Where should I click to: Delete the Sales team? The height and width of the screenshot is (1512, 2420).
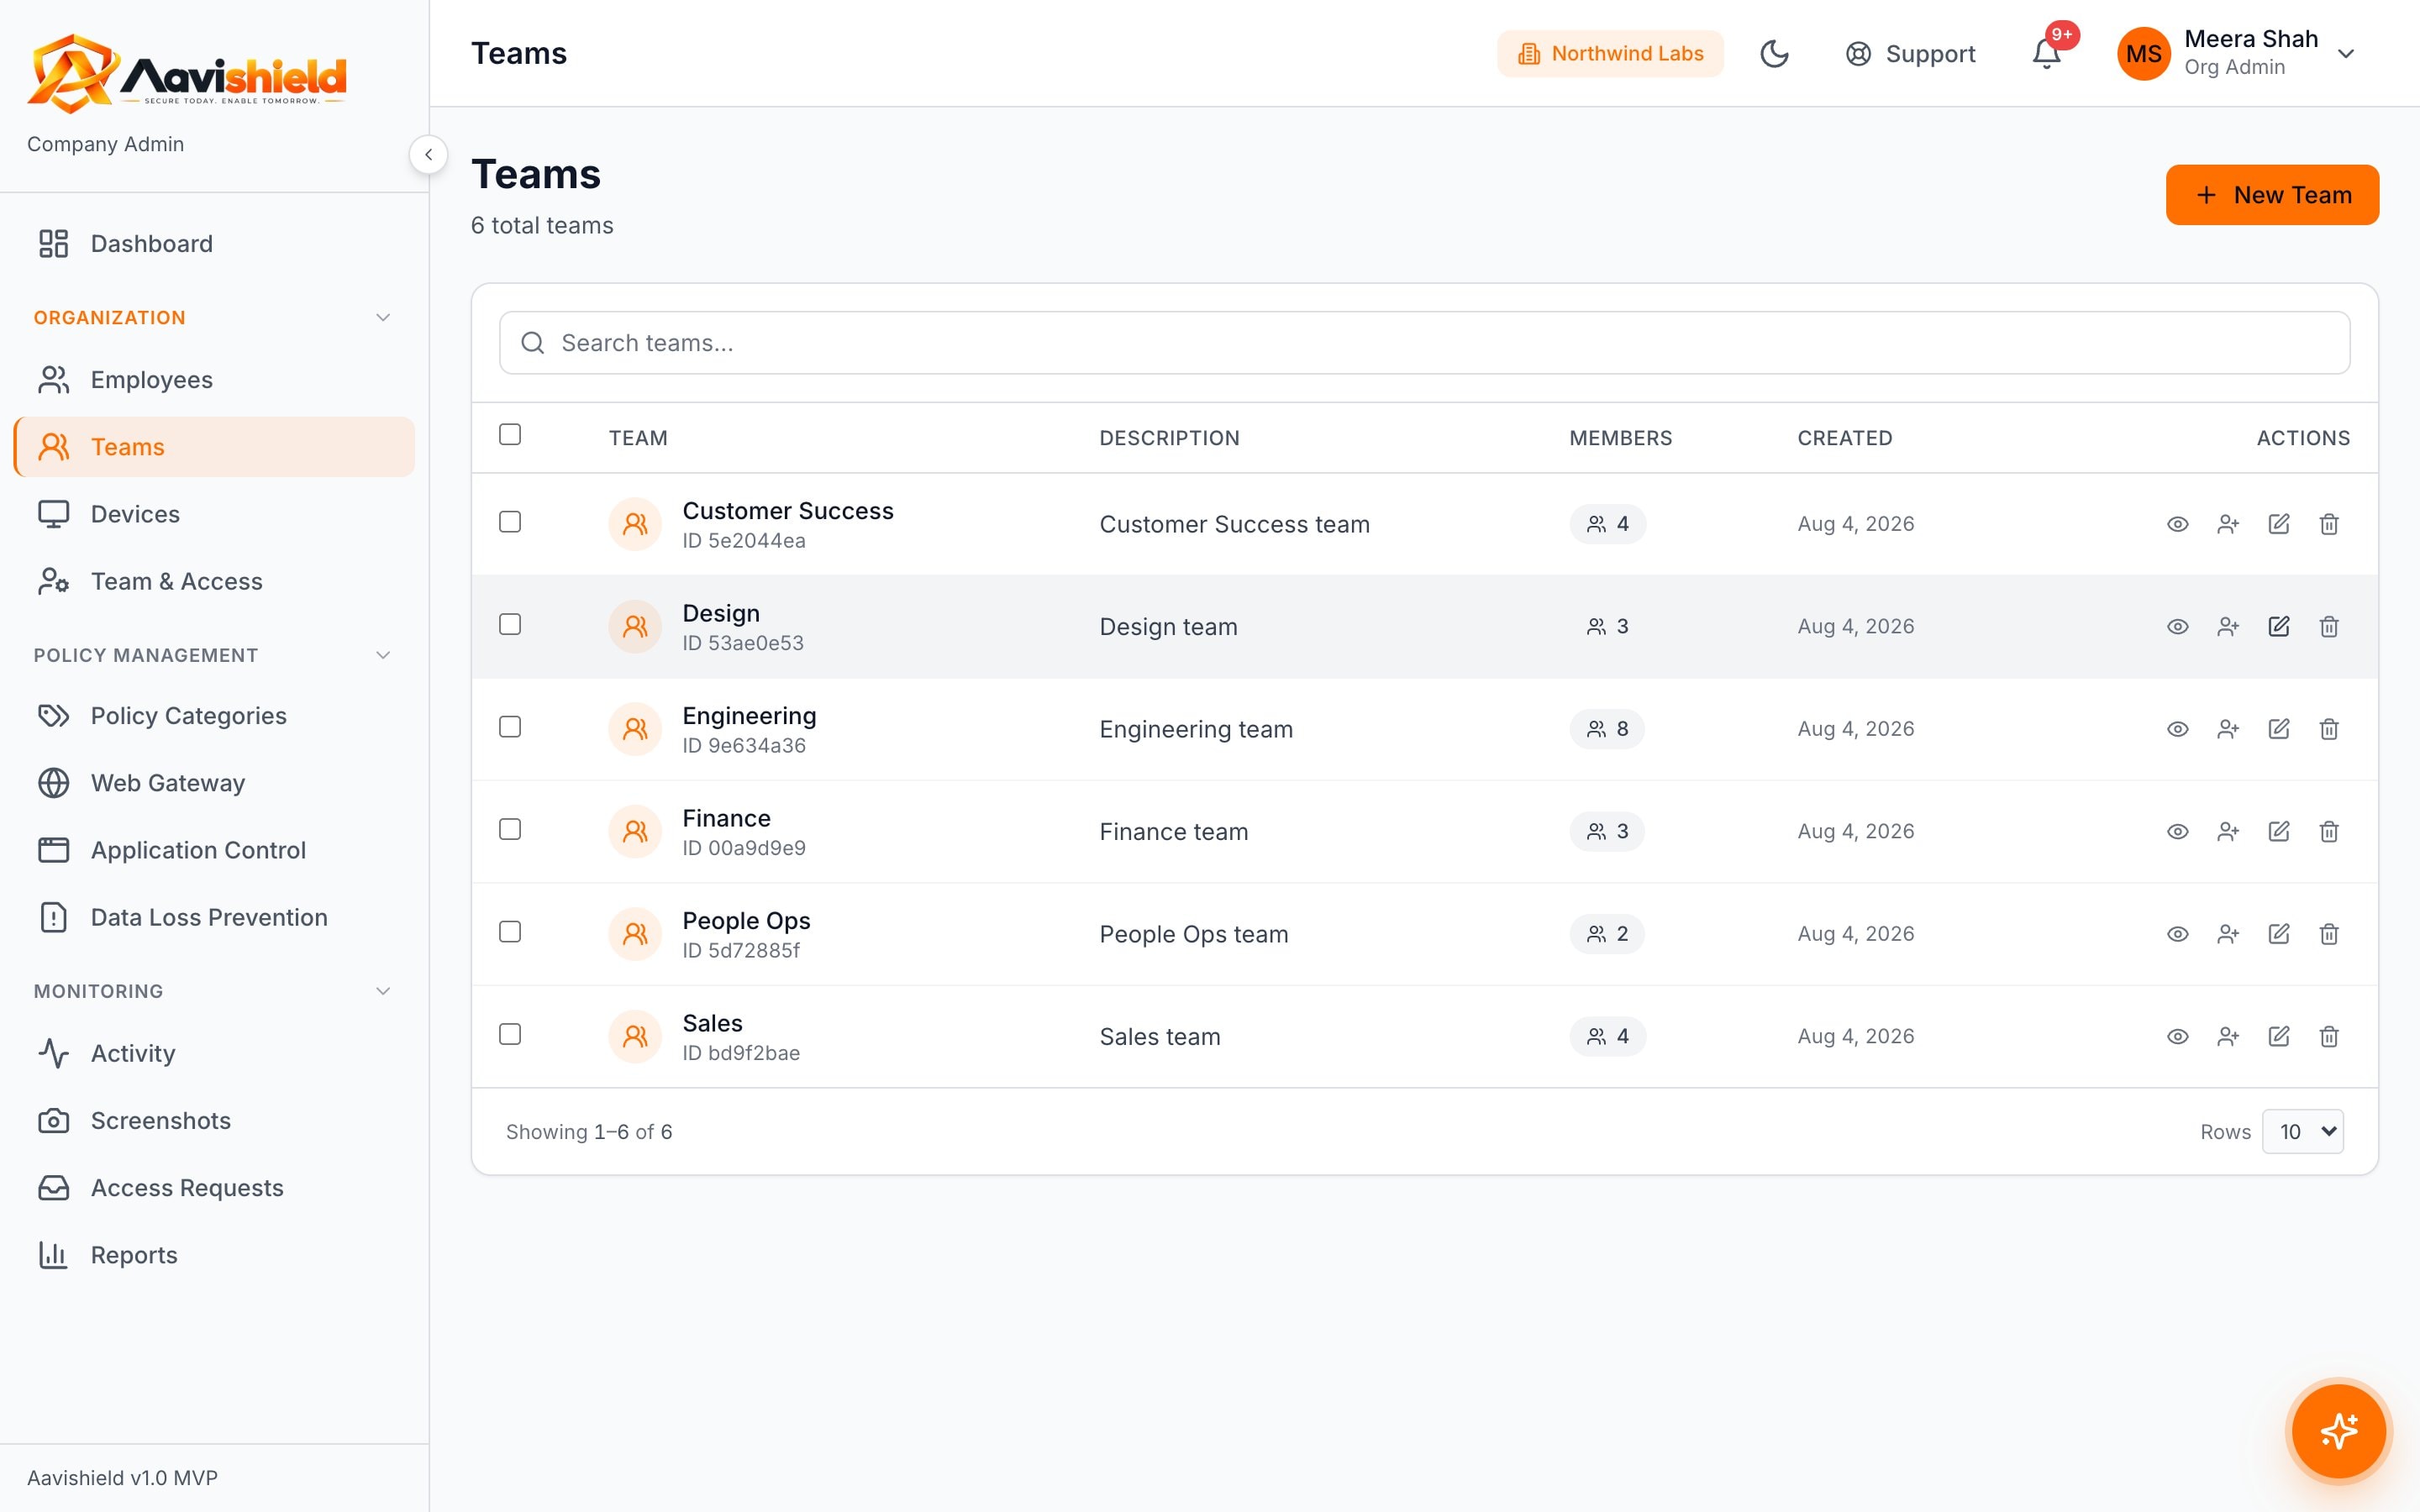click(x=2328, y=1037)
